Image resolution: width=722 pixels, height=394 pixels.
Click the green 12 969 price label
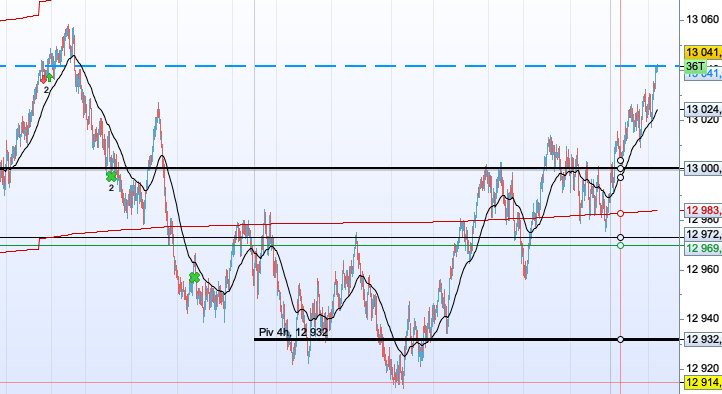(703, 249)
